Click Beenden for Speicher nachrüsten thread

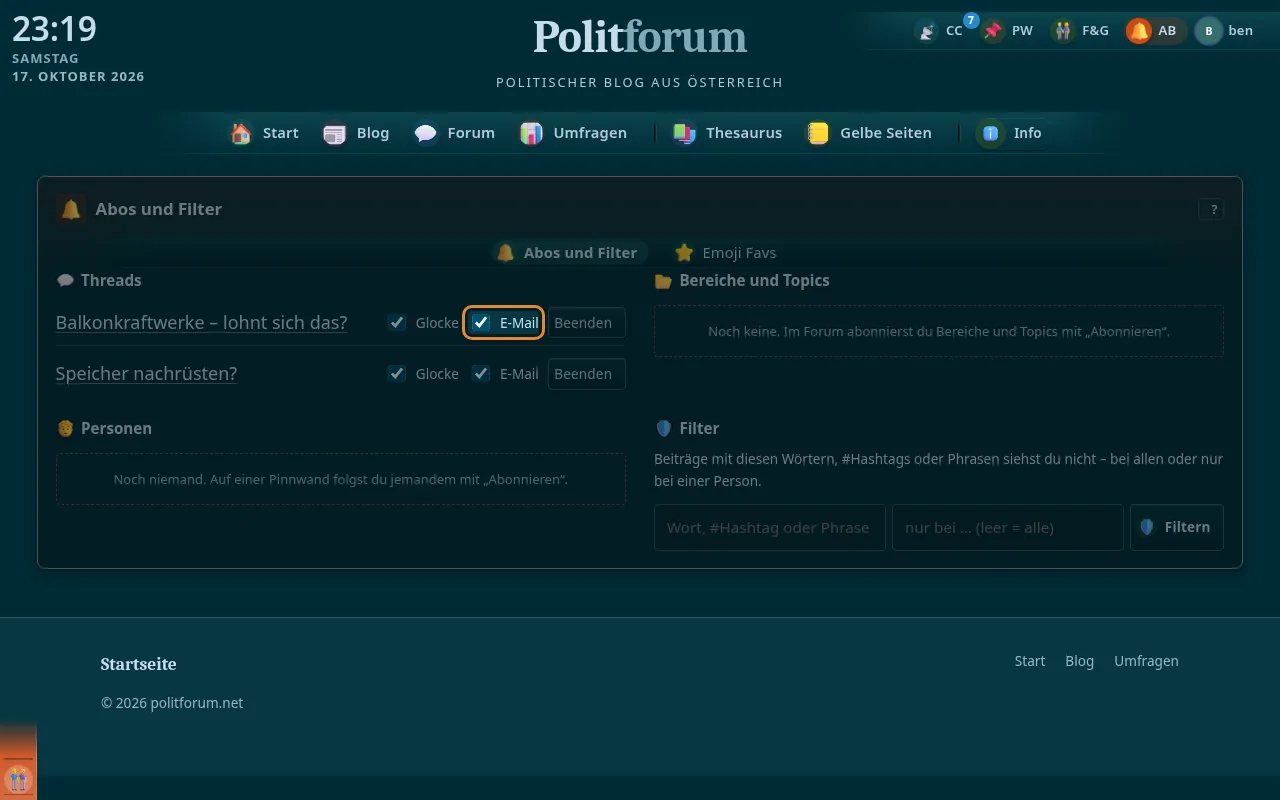[586, 374]
